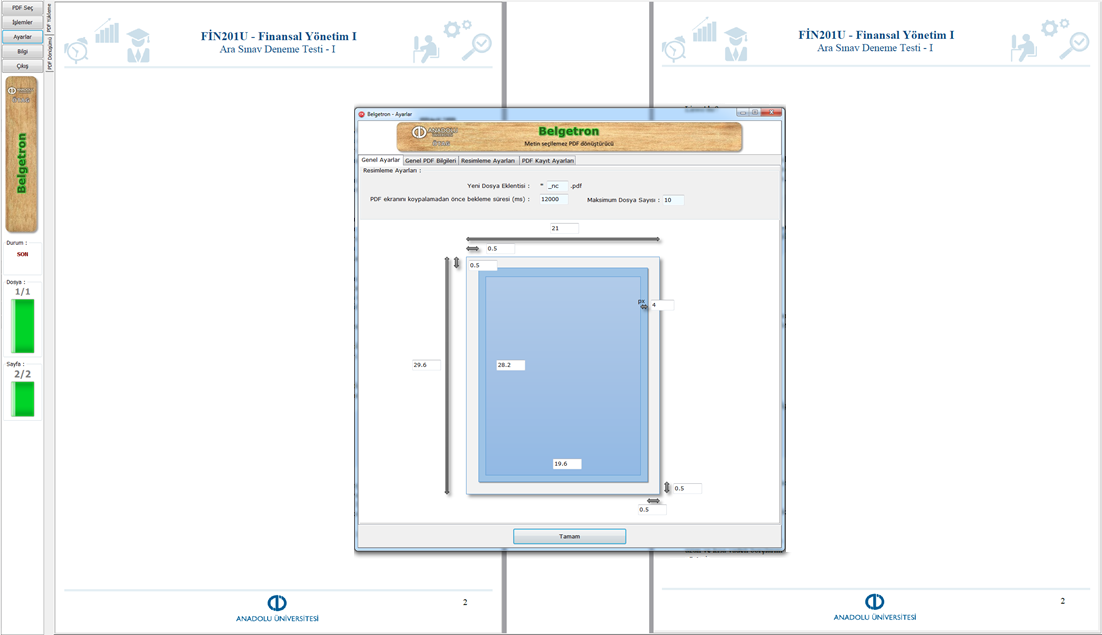
Task: Confirm settings with the Tamam button
Action: coord(569,536)
